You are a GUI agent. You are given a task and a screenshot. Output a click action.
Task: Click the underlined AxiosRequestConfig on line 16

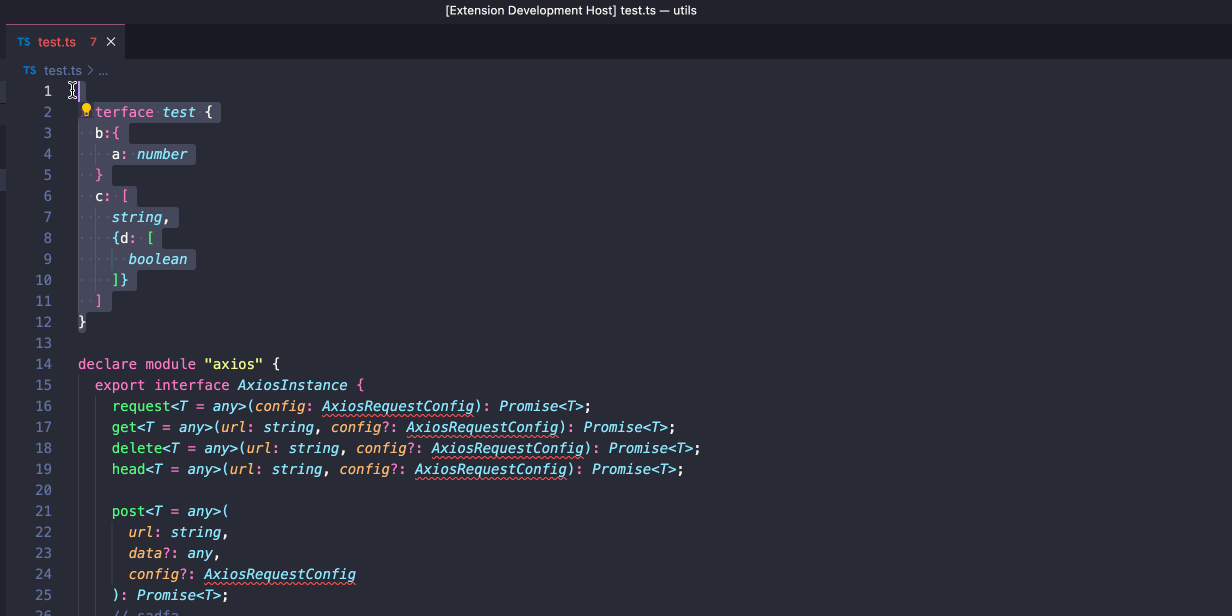pyautogui.click(x=397, y=405)
